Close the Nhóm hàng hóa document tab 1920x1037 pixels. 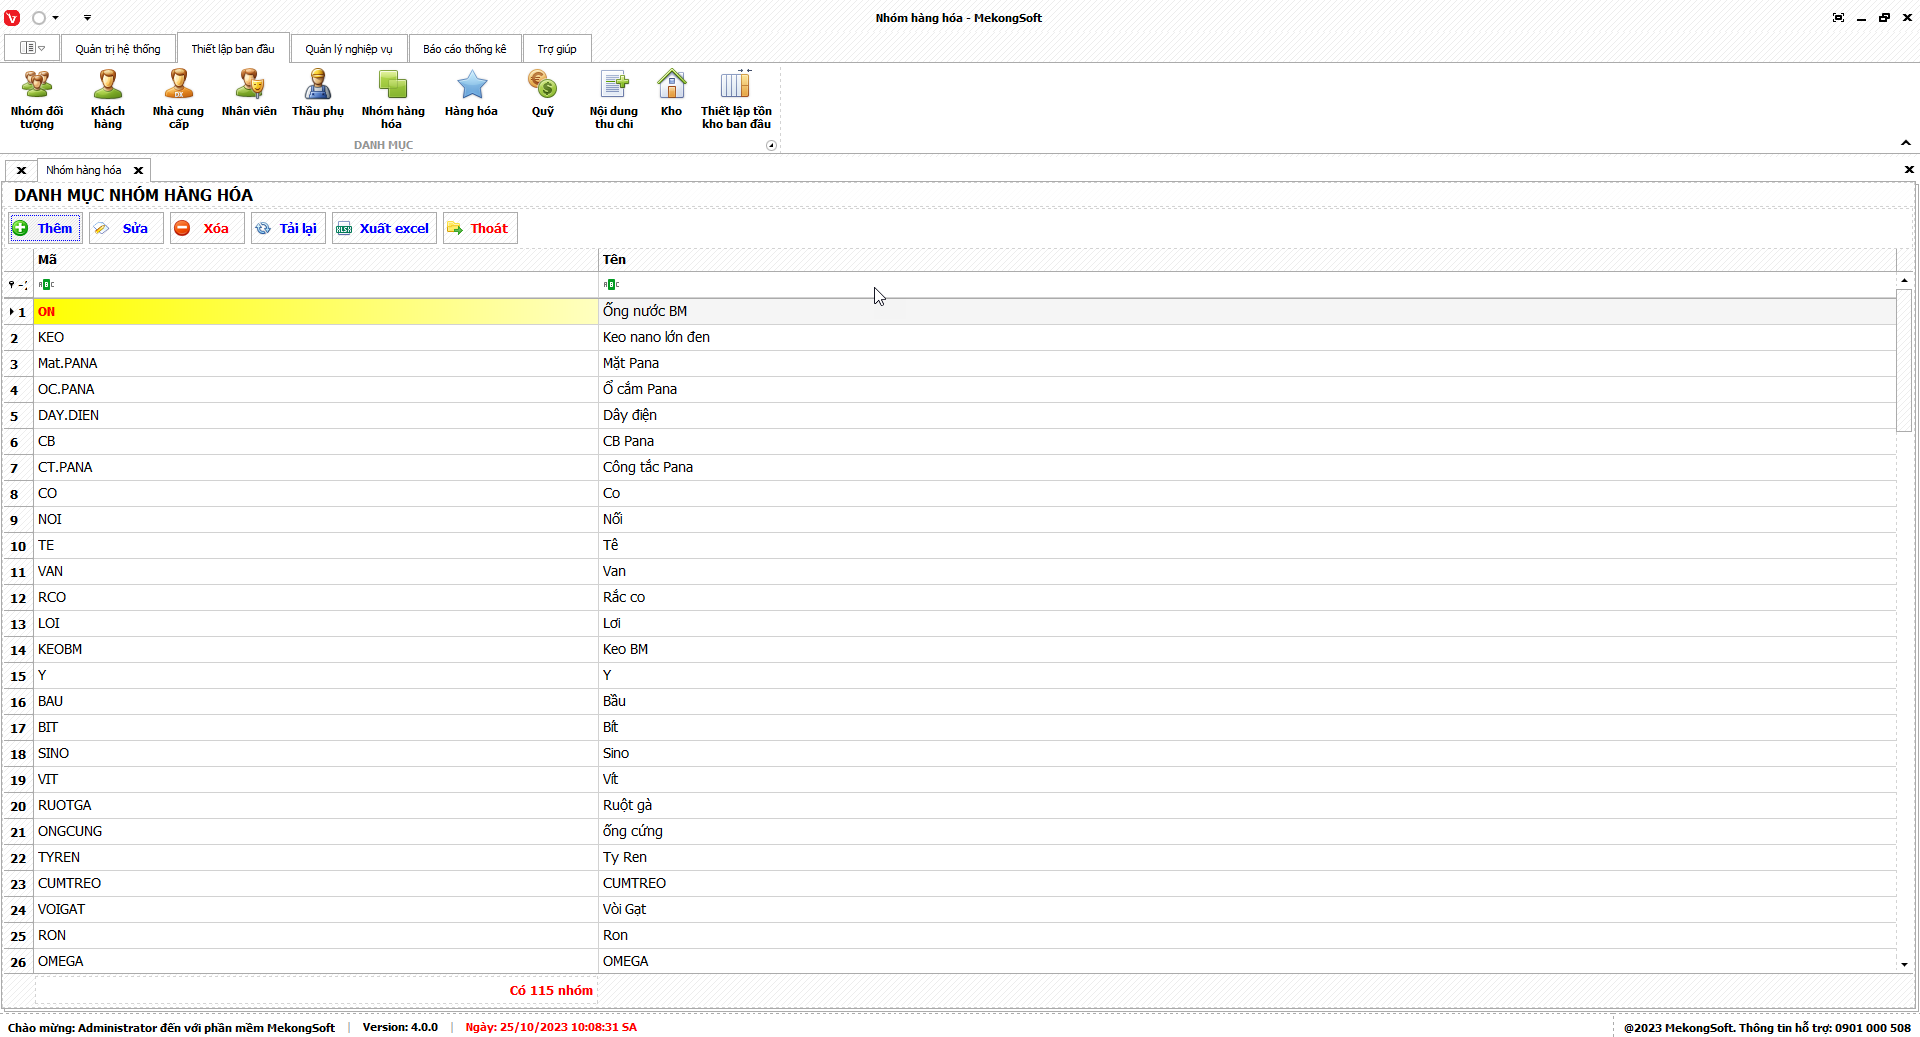click(x=139, y=171)
